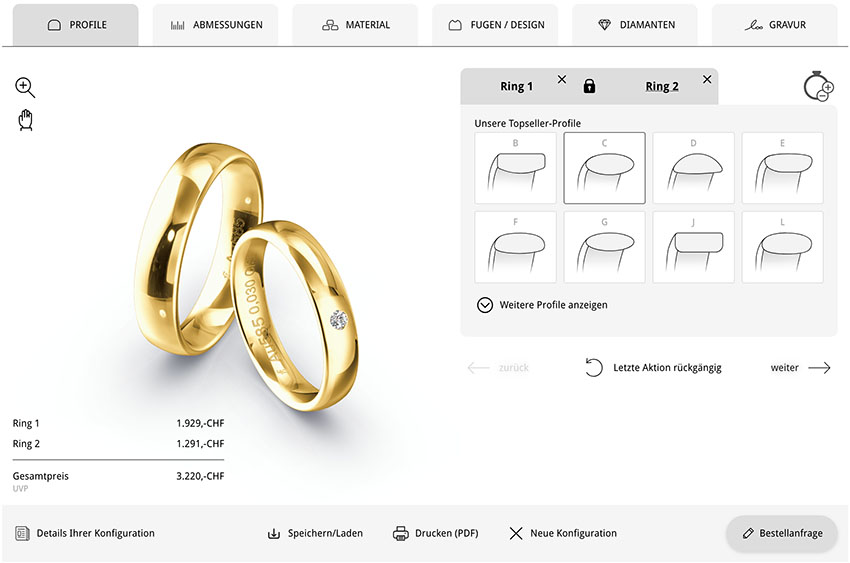
Task: Open the Profile tab
Action: (76, 25)
